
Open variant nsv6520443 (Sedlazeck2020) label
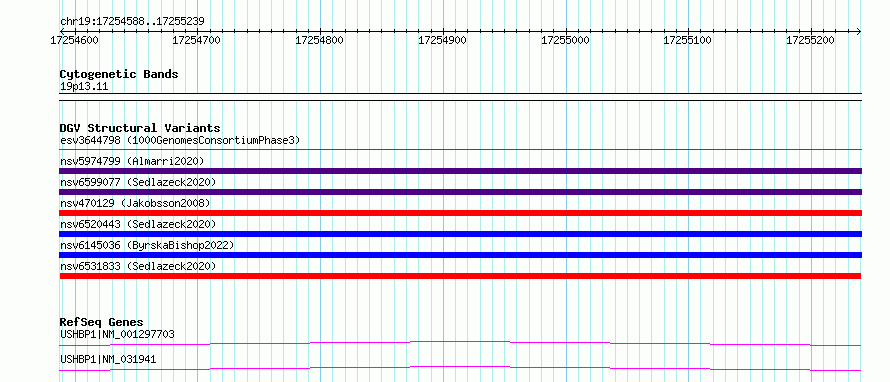point(138,224)
